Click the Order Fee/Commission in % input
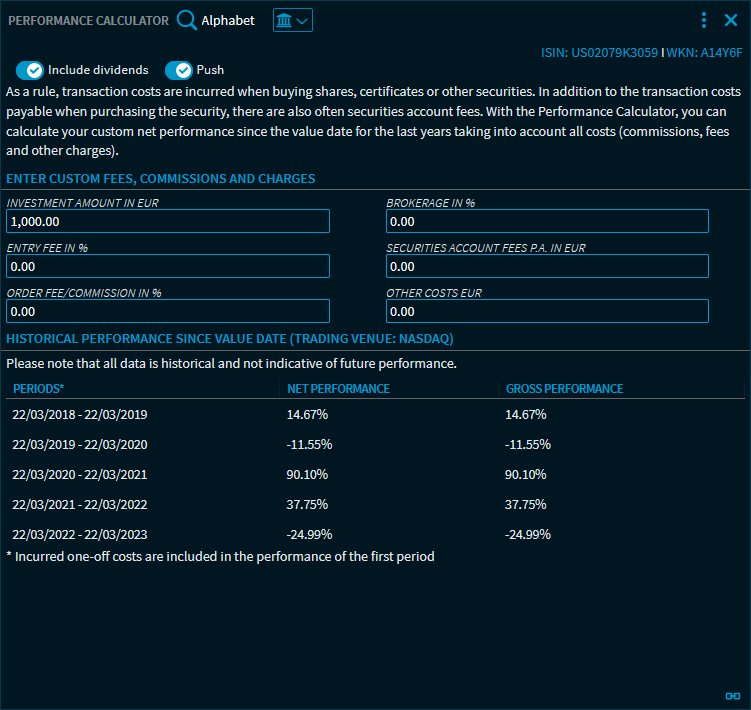 tap(168, 311)
